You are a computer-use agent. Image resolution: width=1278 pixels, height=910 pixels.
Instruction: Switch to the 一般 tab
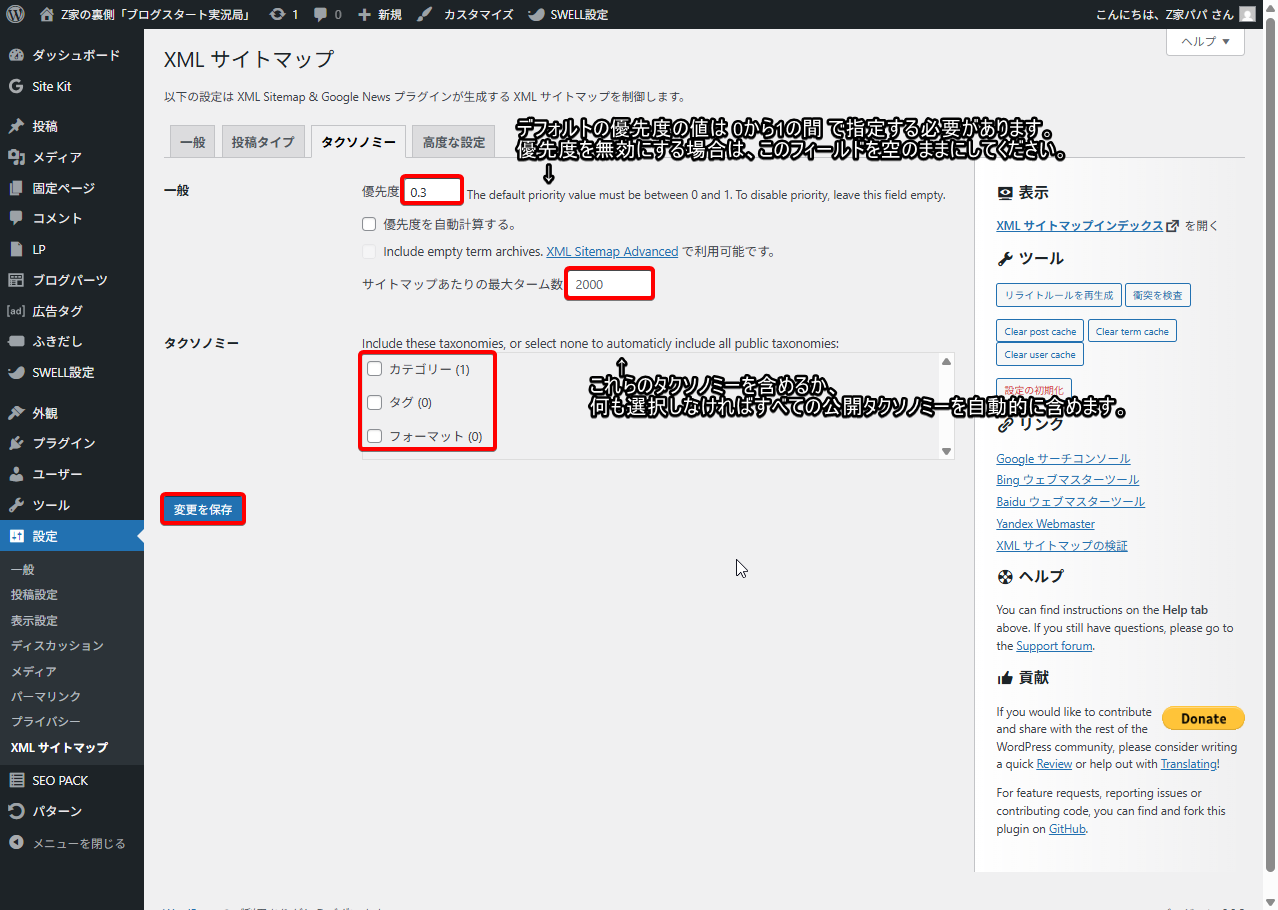pos(192,142)
